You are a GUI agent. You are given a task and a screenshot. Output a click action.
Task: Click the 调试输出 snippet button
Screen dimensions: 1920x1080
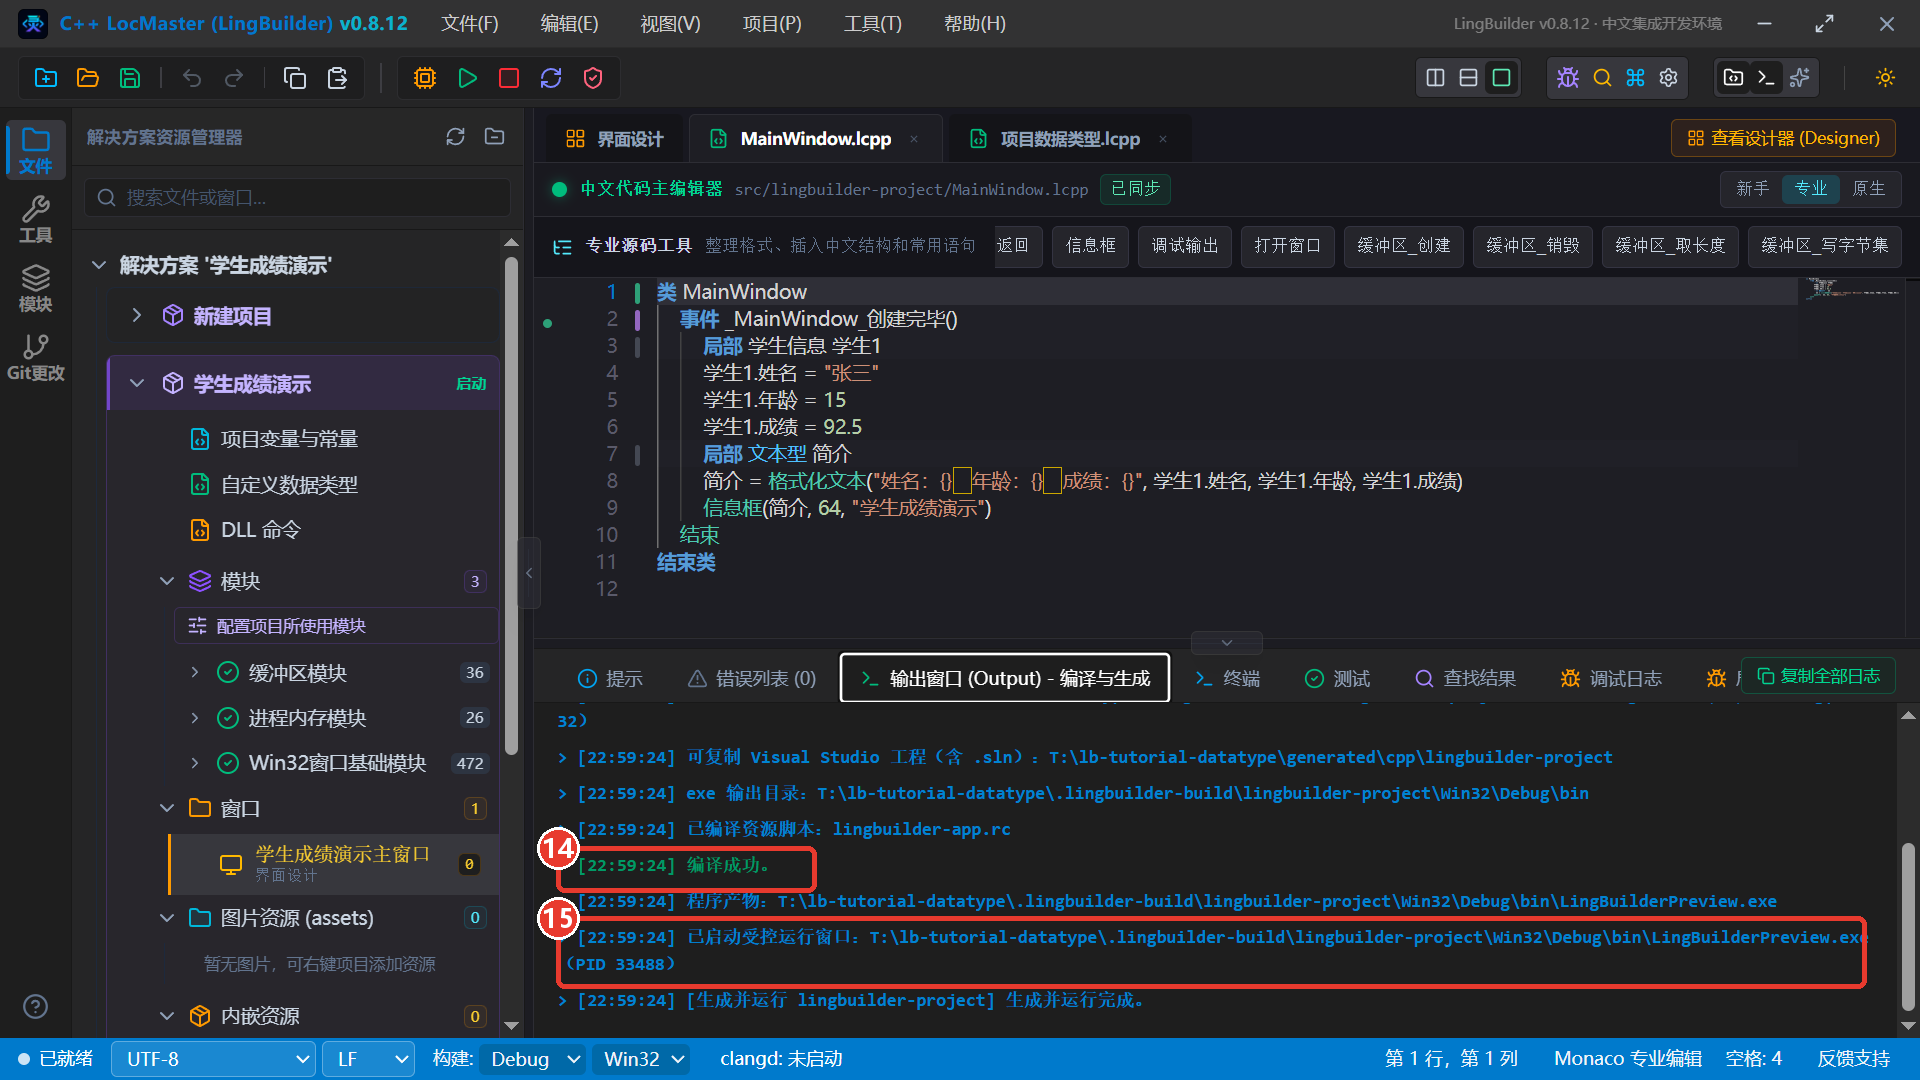(x=1185, y=246)
